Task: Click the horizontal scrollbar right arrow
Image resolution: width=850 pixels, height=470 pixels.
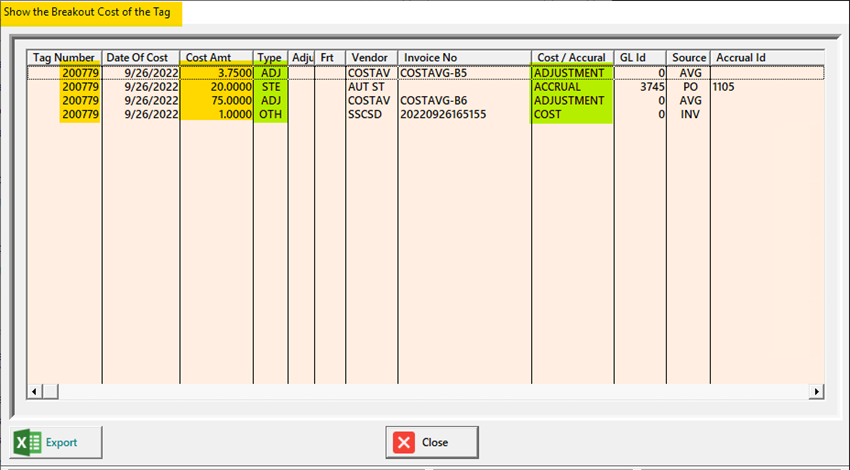Action: tap(816, 391)
